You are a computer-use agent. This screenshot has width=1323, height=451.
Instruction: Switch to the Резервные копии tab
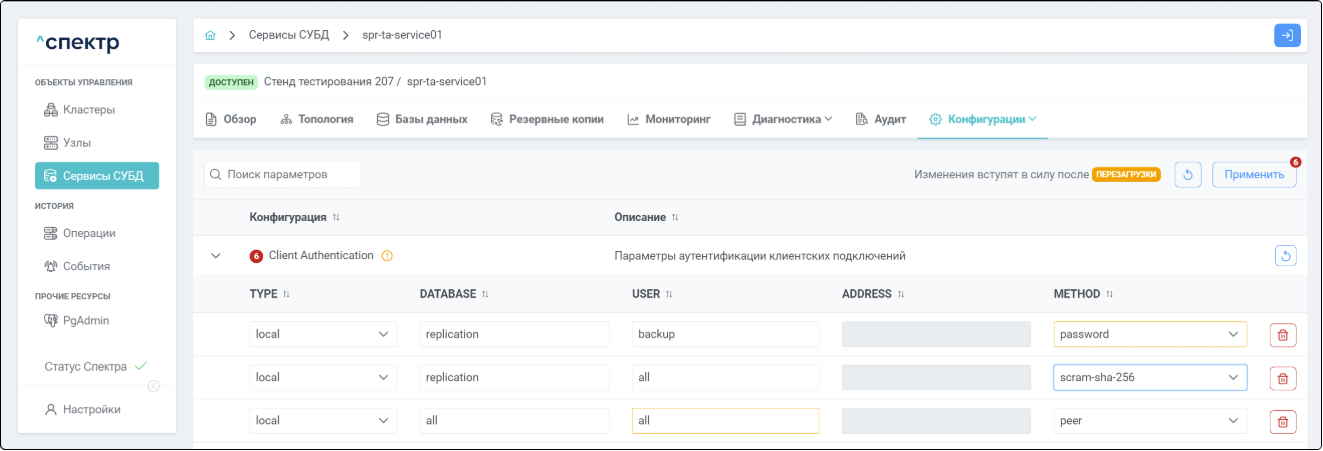pyautogui.click(x=547, y=119)
